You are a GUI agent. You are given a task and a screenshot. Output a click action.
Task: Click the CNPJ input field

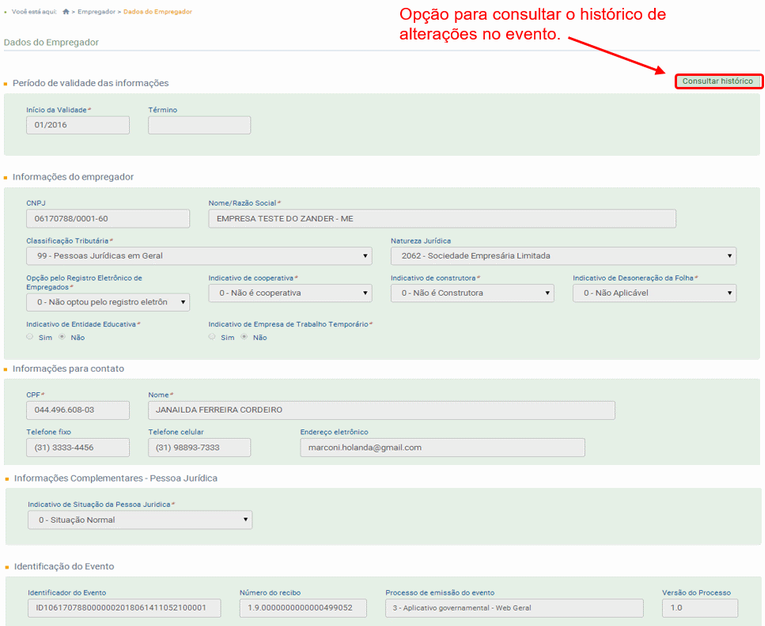(108, 219)
